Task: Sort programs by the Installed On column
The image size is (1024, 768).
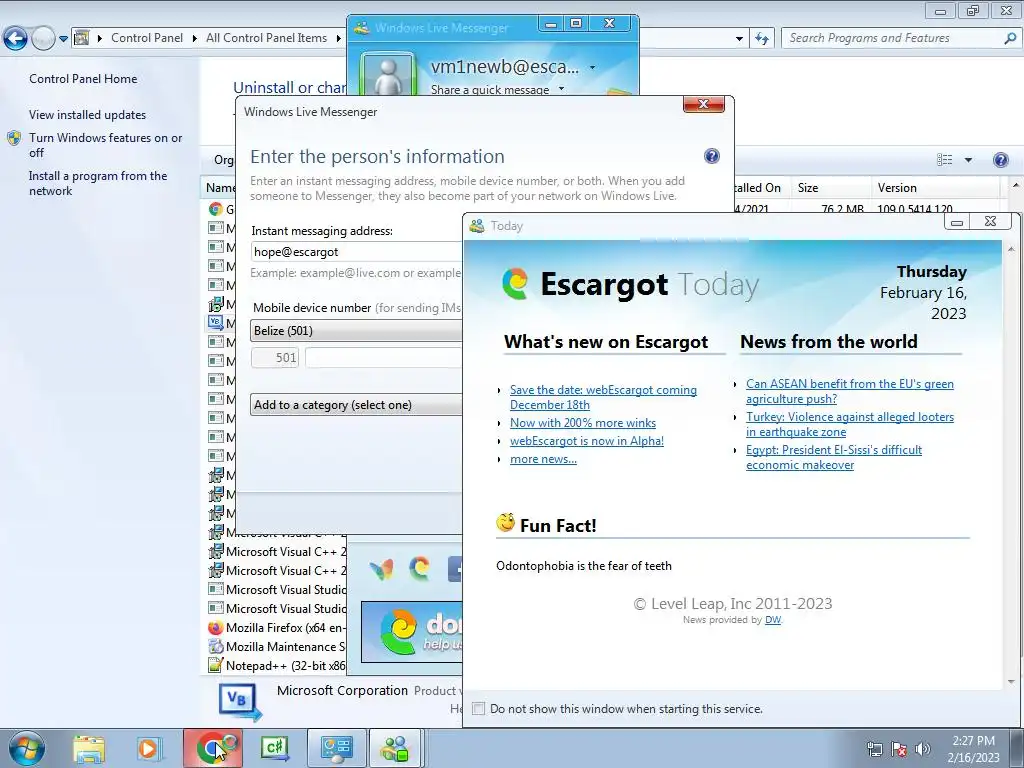Action: 761,187
